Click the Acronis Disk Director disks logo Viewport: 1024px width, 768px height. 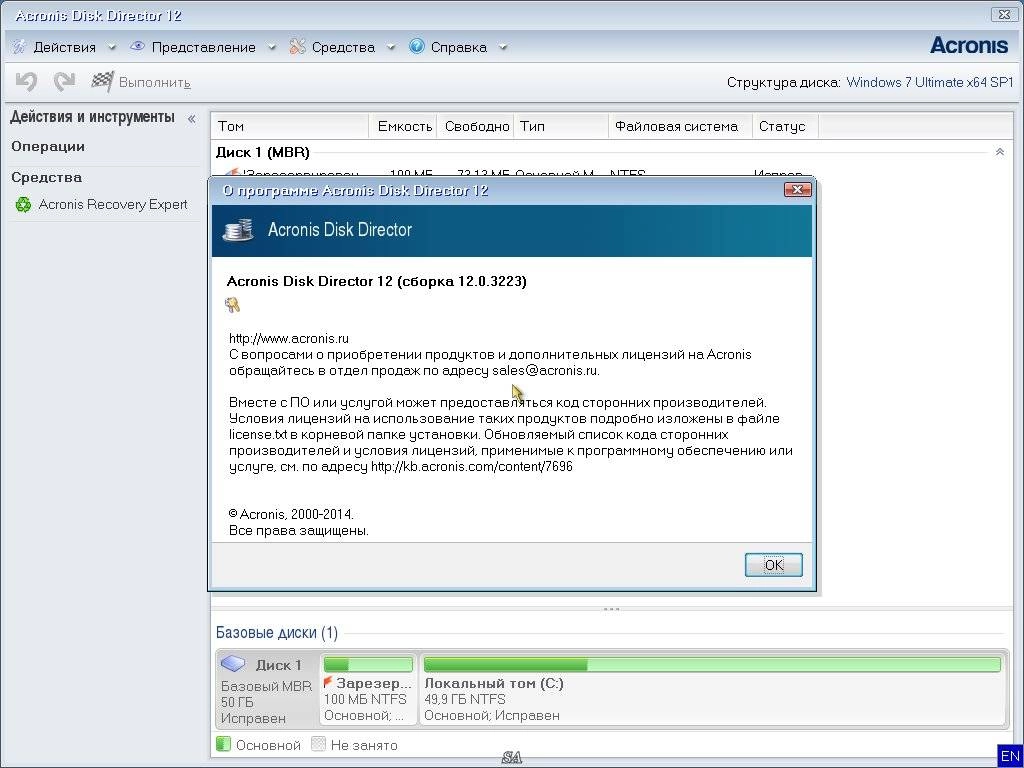pyautogui.click(x=238, y=231)
